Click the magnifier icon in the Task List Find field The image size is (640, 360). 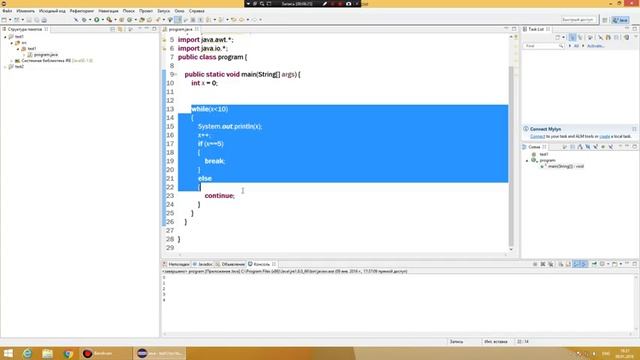pyautogui.click(x=561, y=46)
